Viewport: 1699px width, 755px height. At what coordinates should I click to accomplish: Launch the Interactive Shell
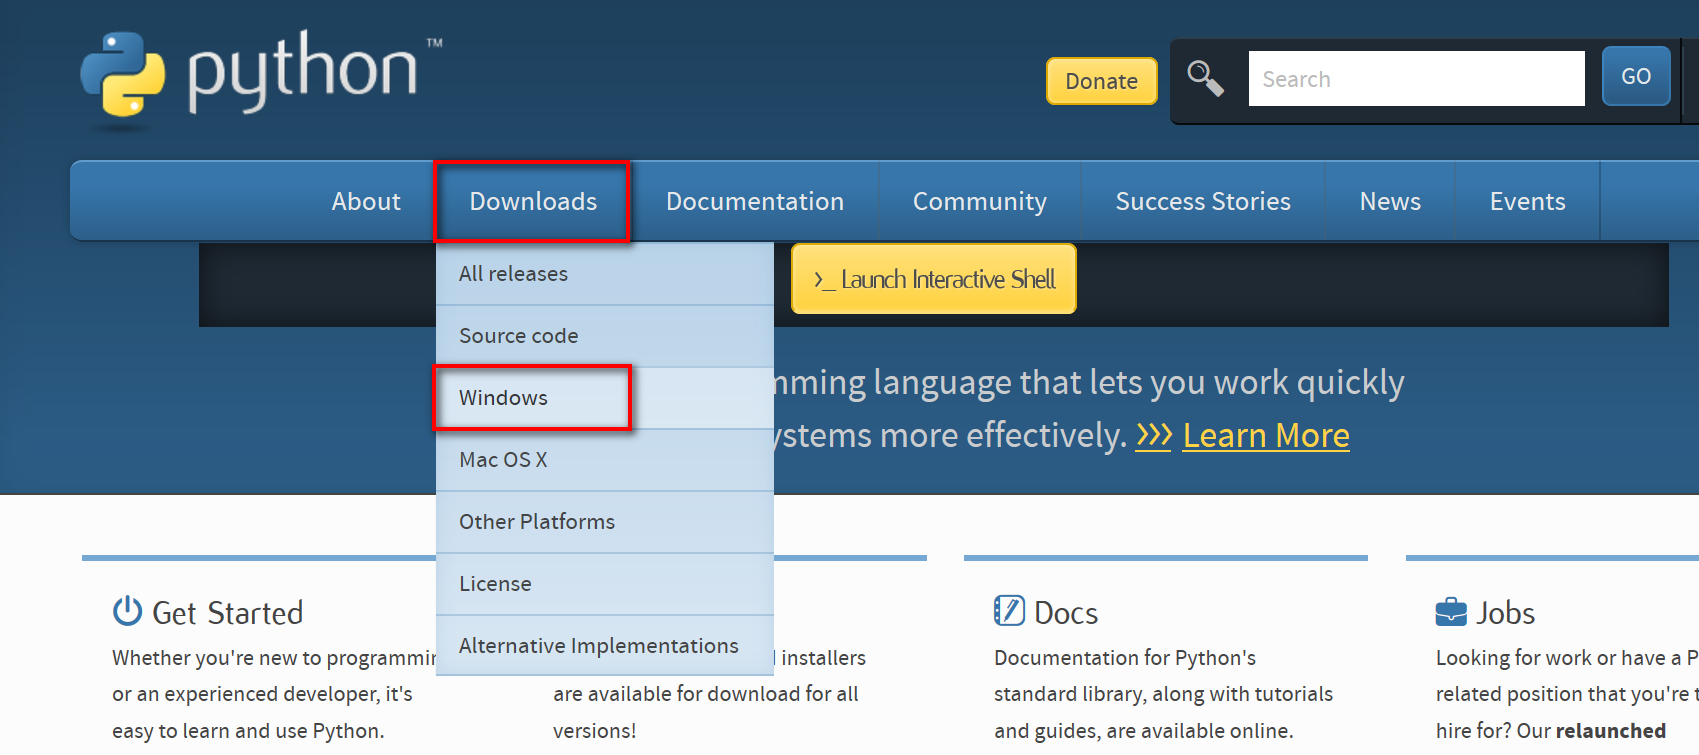click(934, 279)
